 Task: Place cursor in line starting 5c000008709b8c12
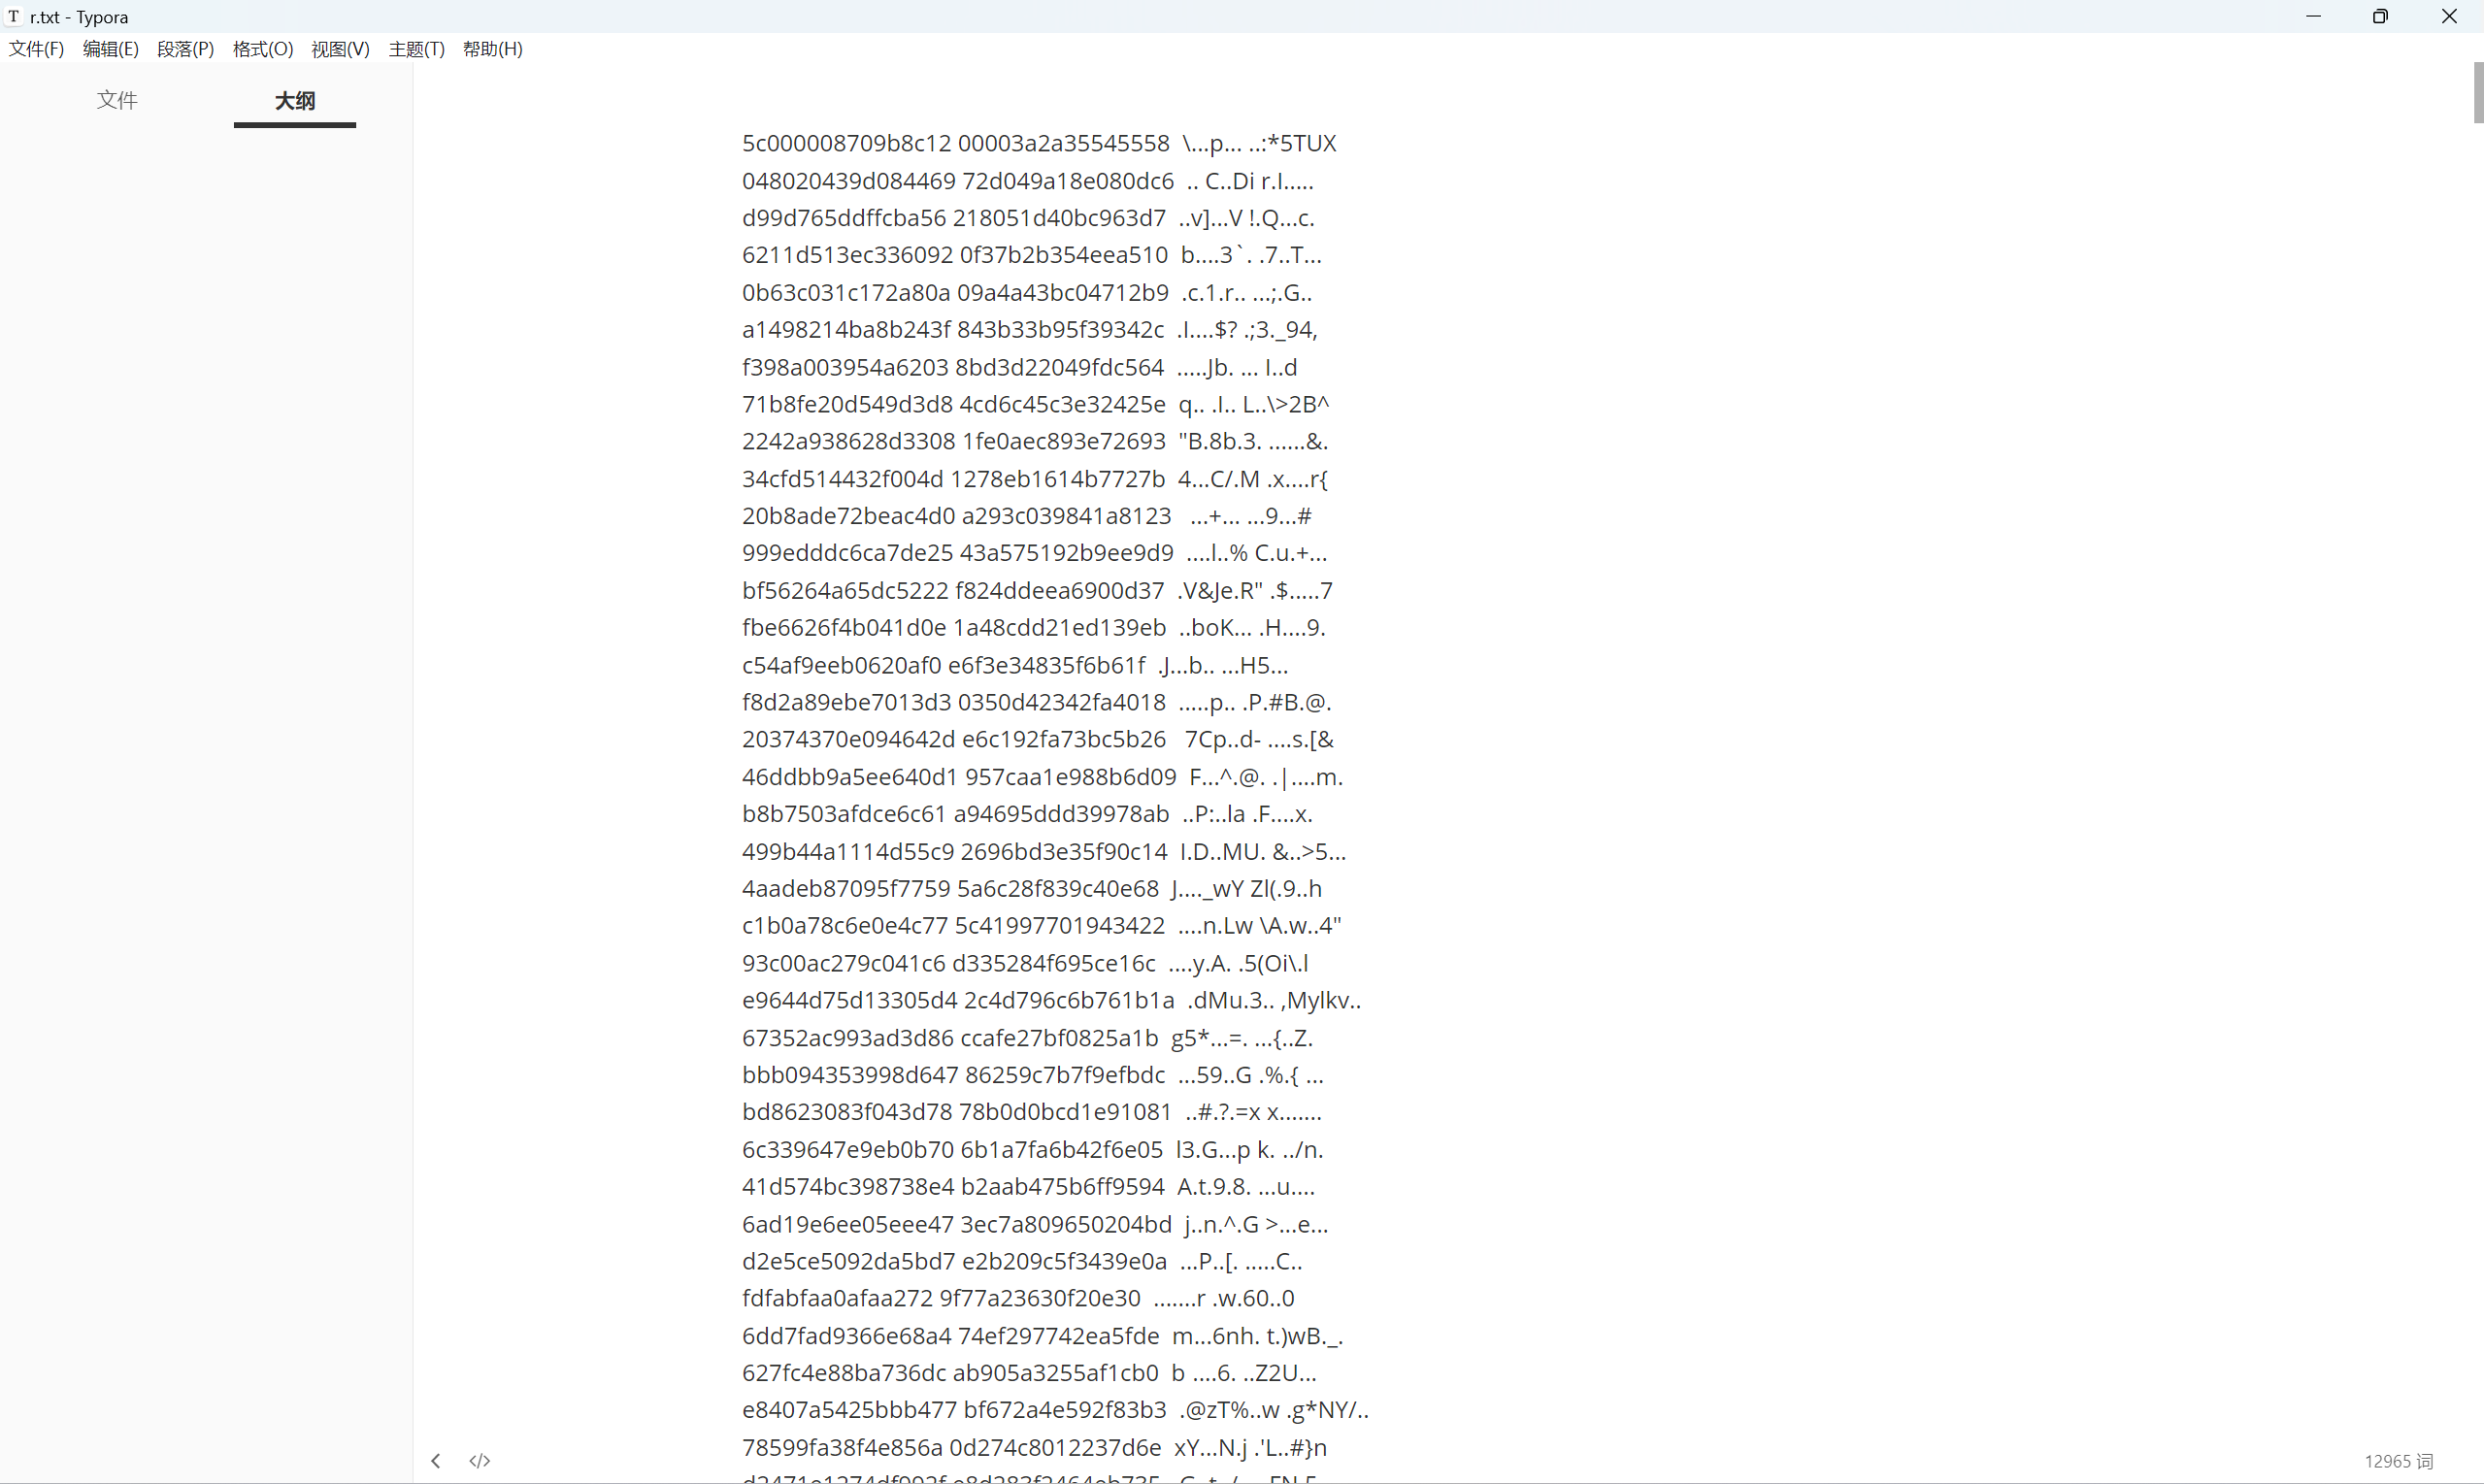(1039, 143)
